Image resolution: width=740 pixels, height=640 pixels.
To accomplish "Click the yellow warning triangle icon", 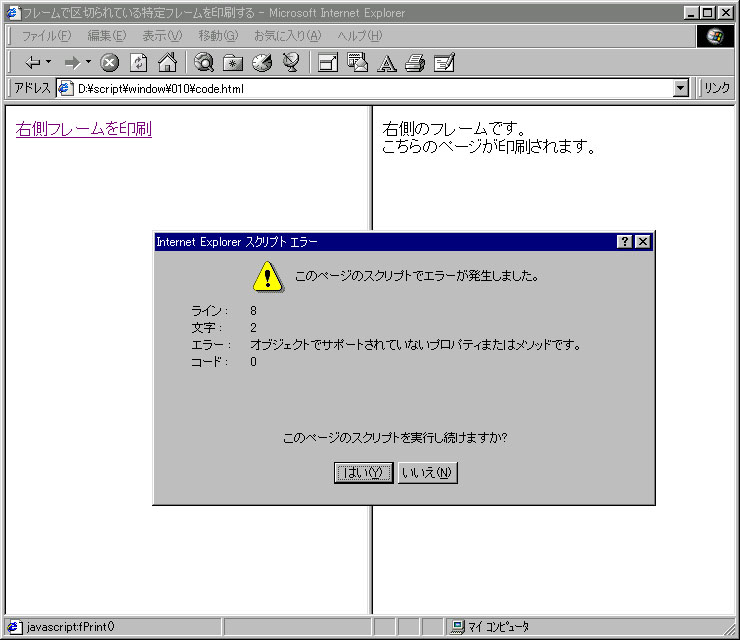I will (268, 277).
